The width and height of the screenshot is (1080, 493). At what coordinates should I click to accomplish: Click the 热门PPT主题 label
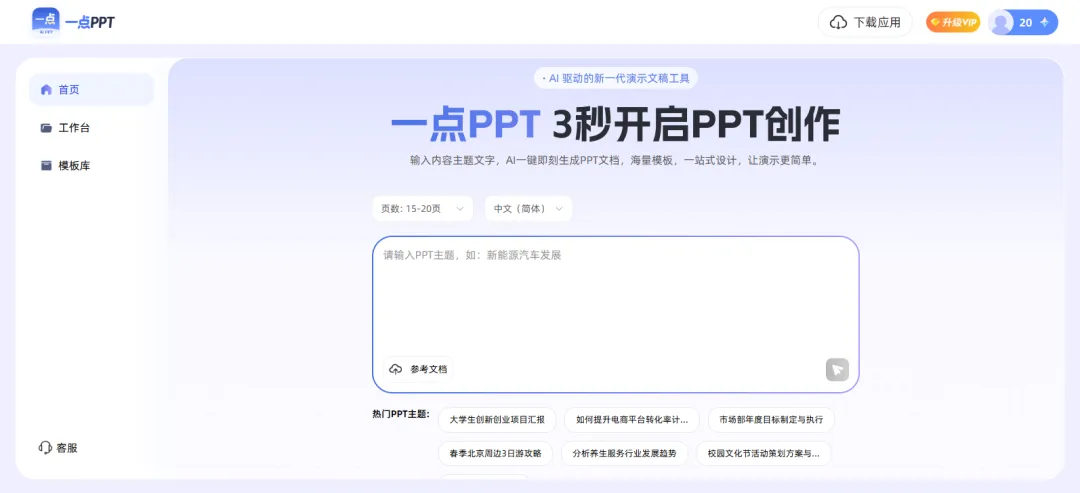point(401,414)
